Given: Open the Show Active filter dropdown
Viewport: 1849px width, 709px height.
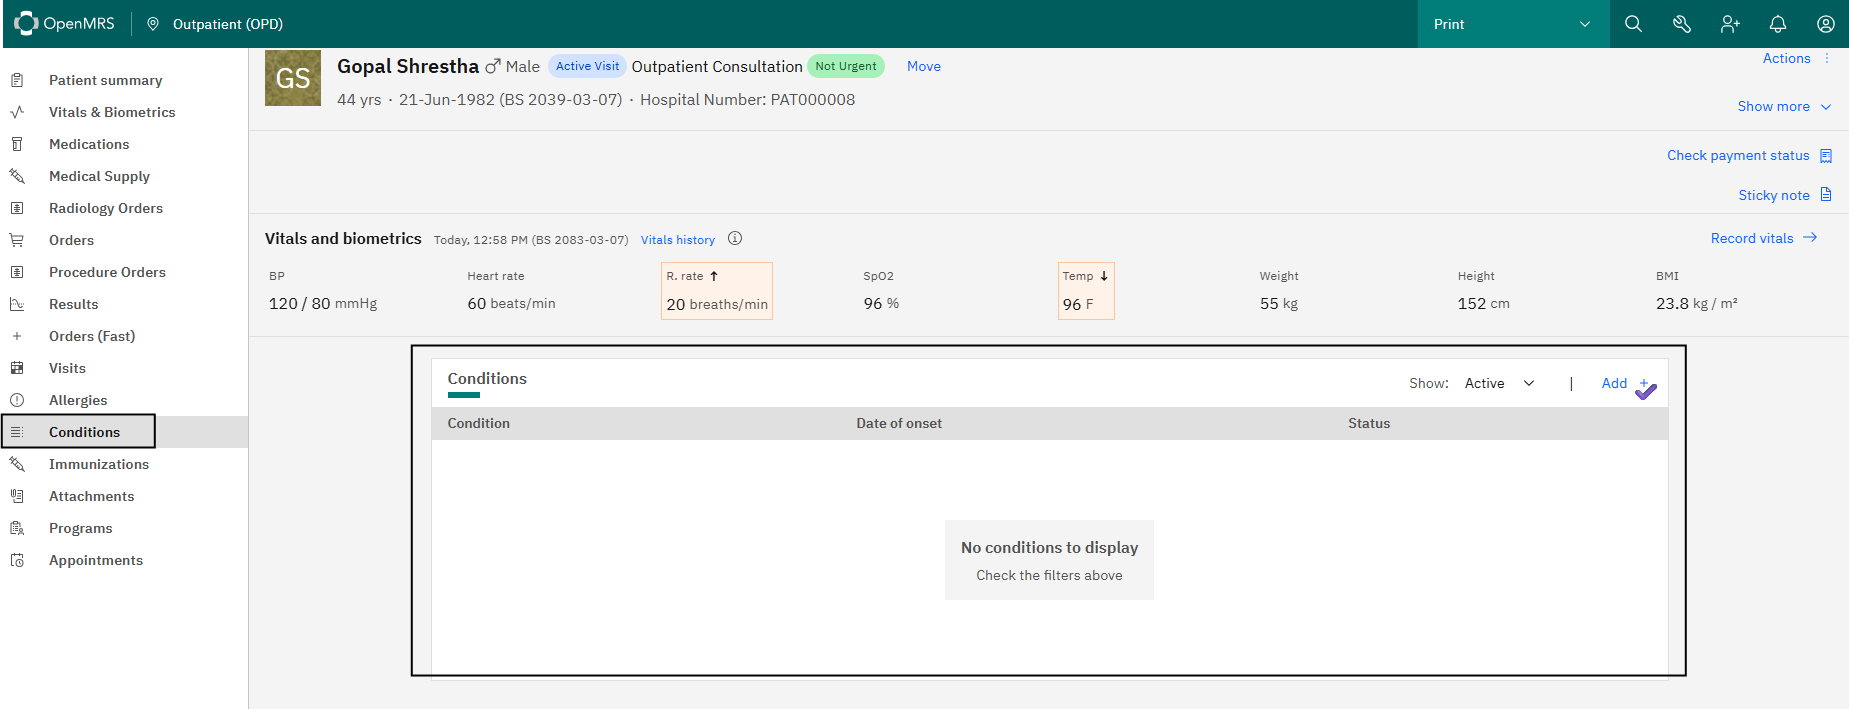Looking at the screenshot, I should click(x=1499, y=383).
